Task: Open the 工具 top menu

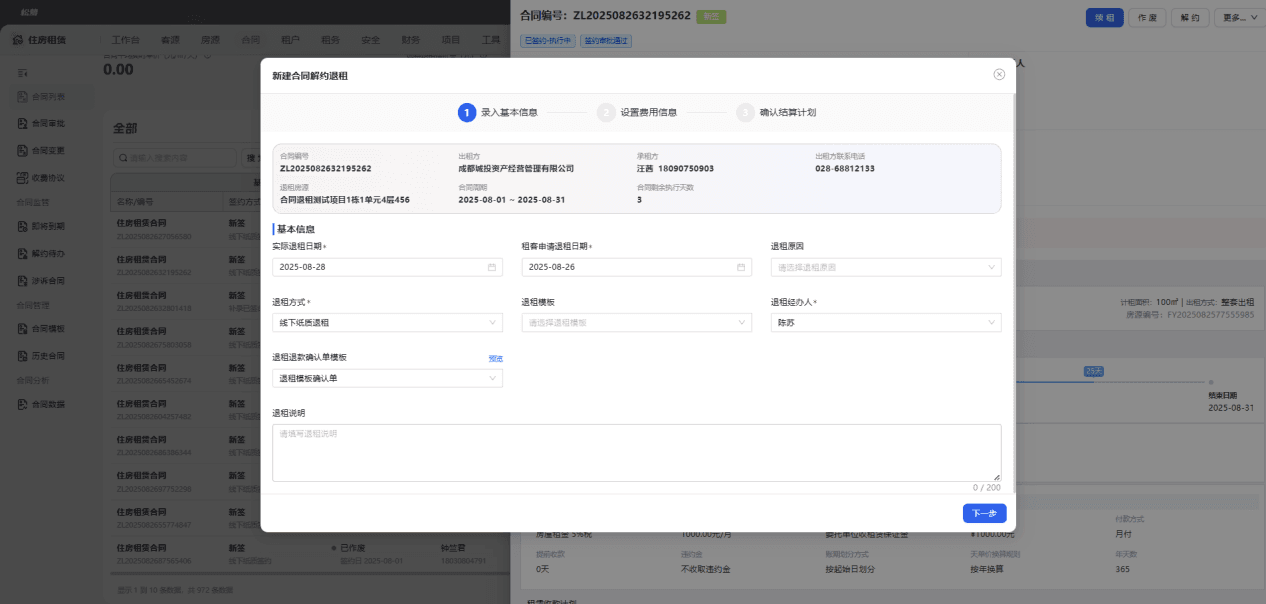Action: (491, 40)
